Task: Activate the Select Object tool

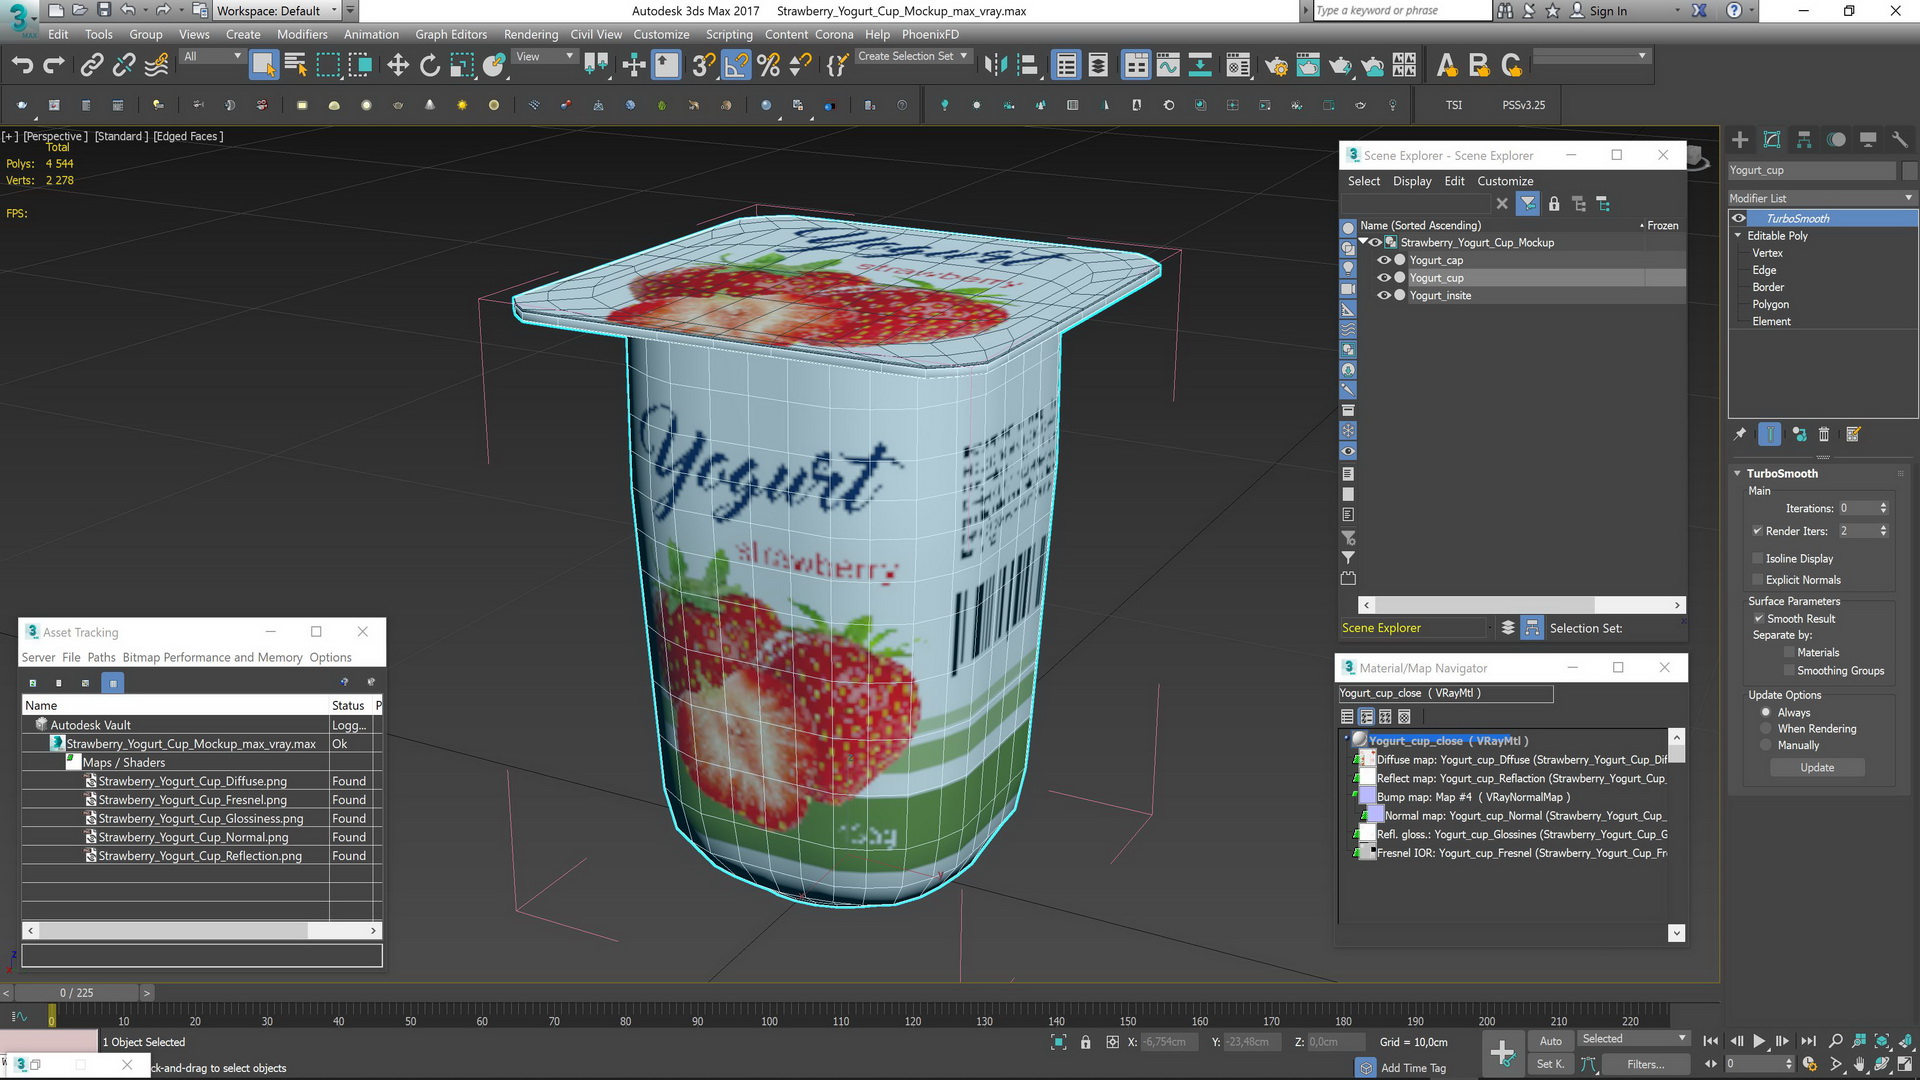Action: (263, 66)
